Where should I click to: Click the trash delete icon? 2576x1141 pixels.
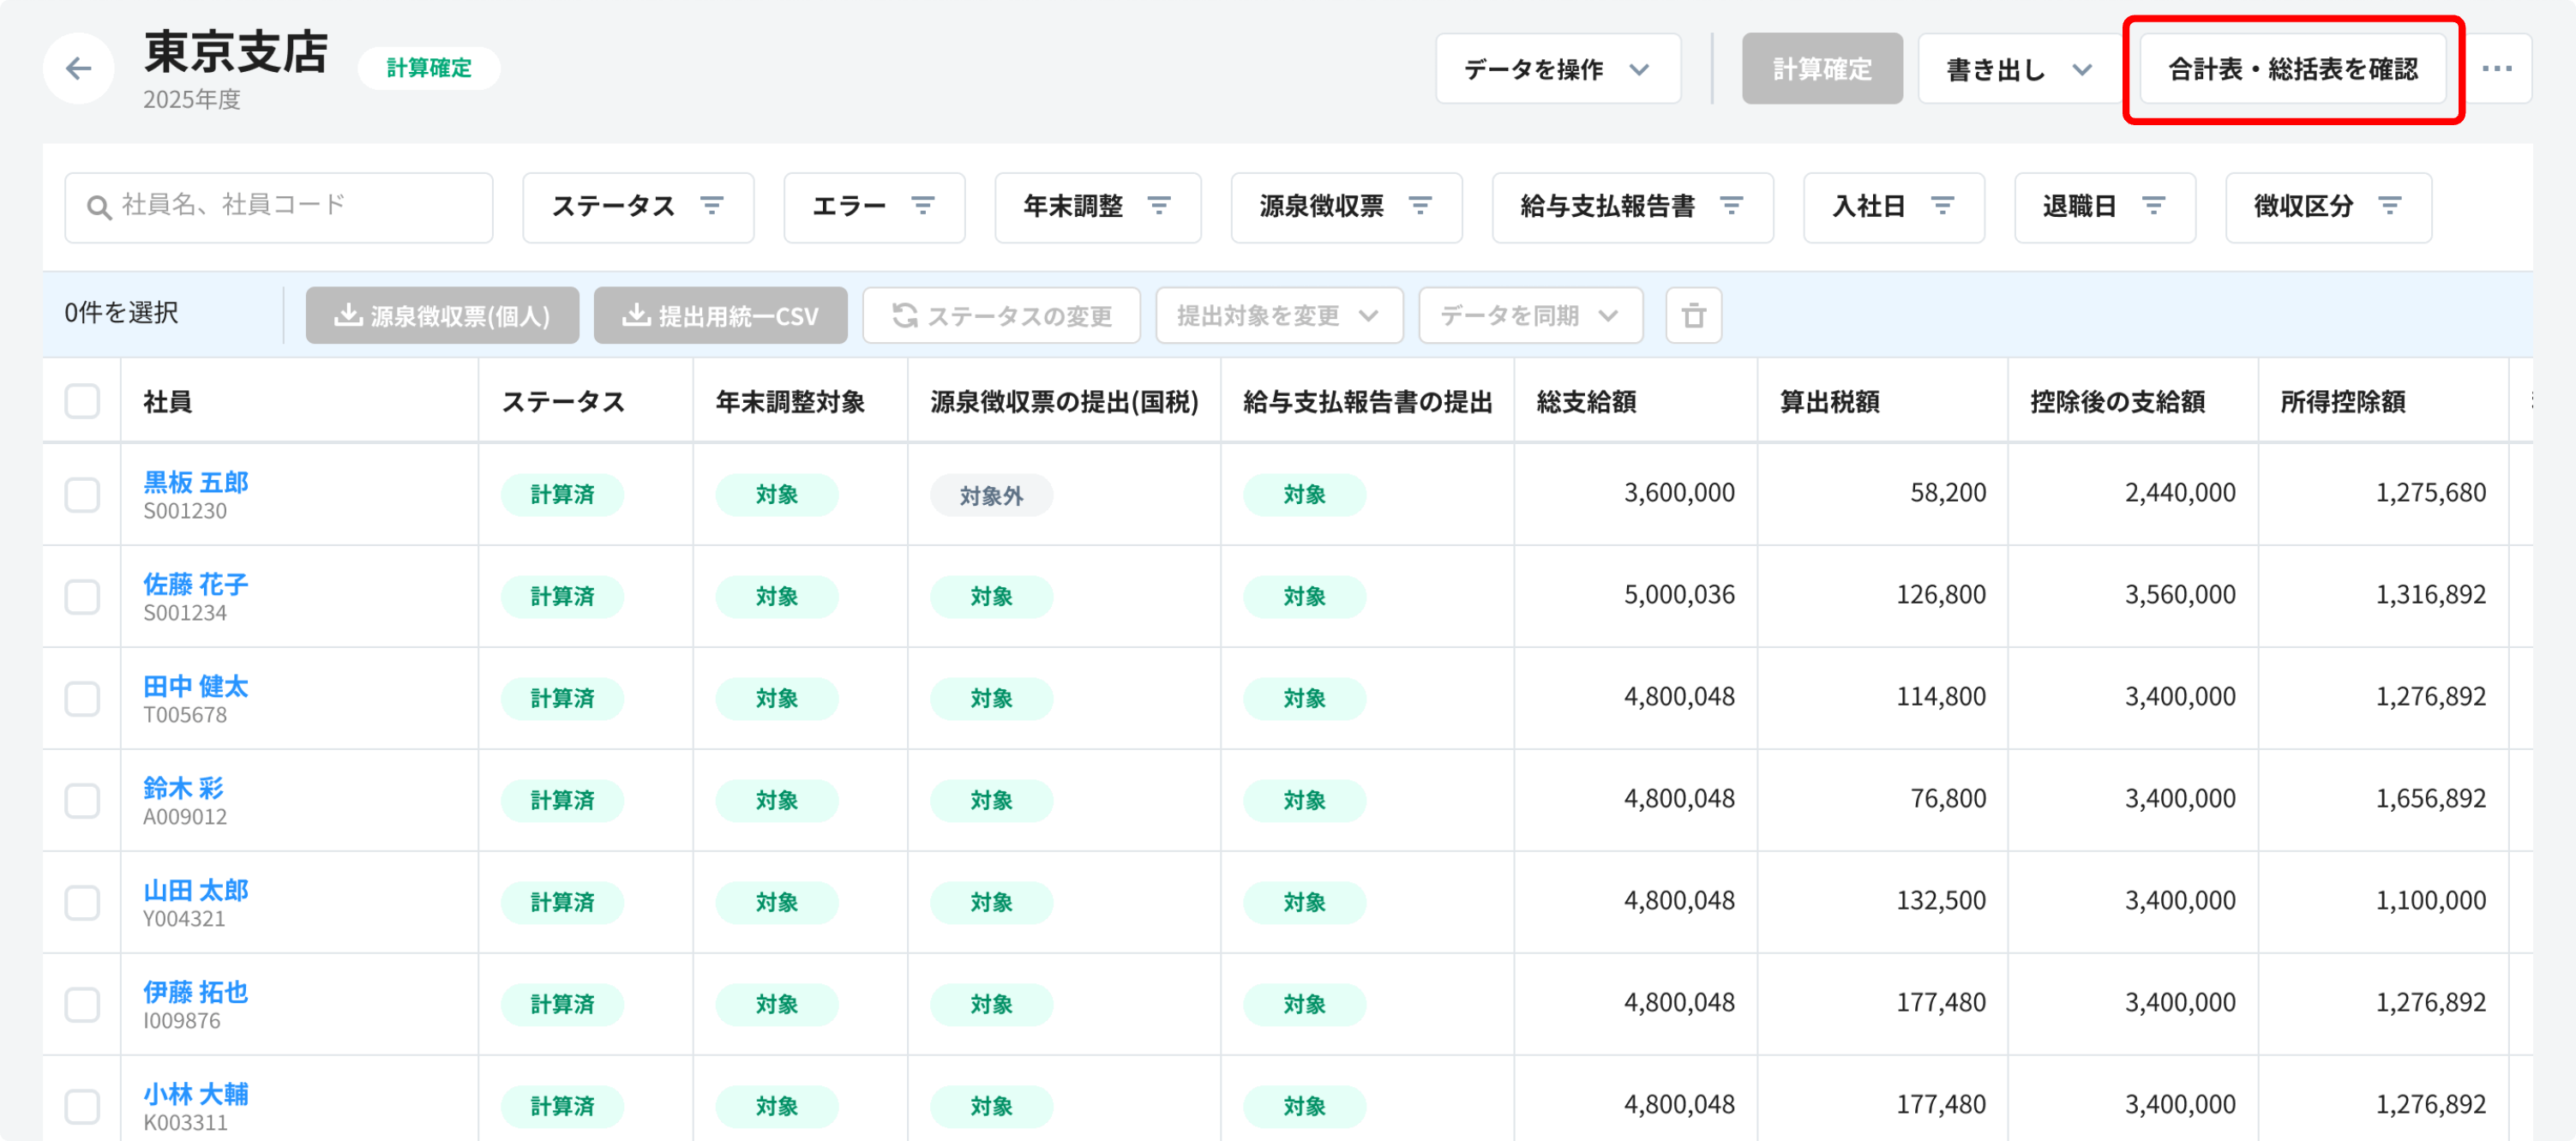pos(1693,316)
